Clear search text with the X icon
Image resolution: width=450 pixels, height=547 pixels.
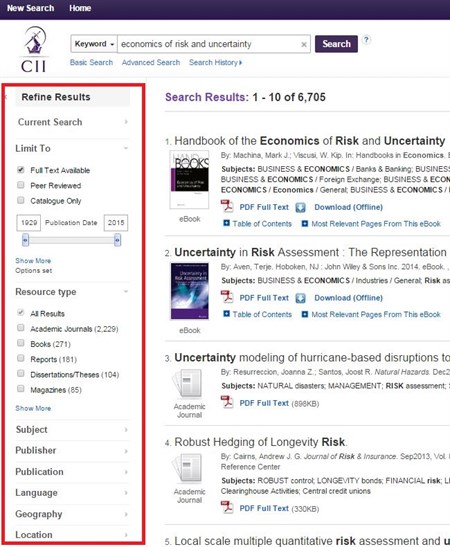304,44
